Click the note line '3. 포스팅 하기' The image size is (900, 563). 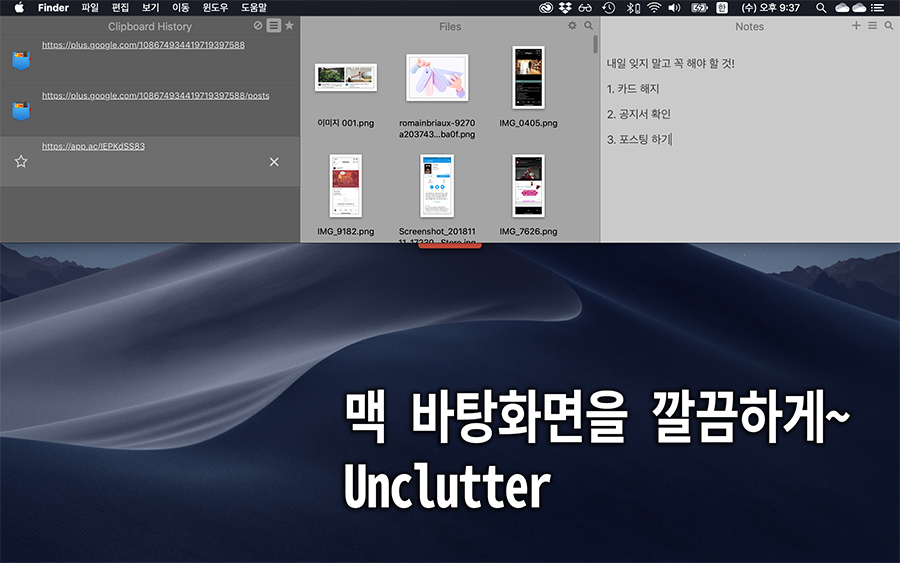pos(639,139)
